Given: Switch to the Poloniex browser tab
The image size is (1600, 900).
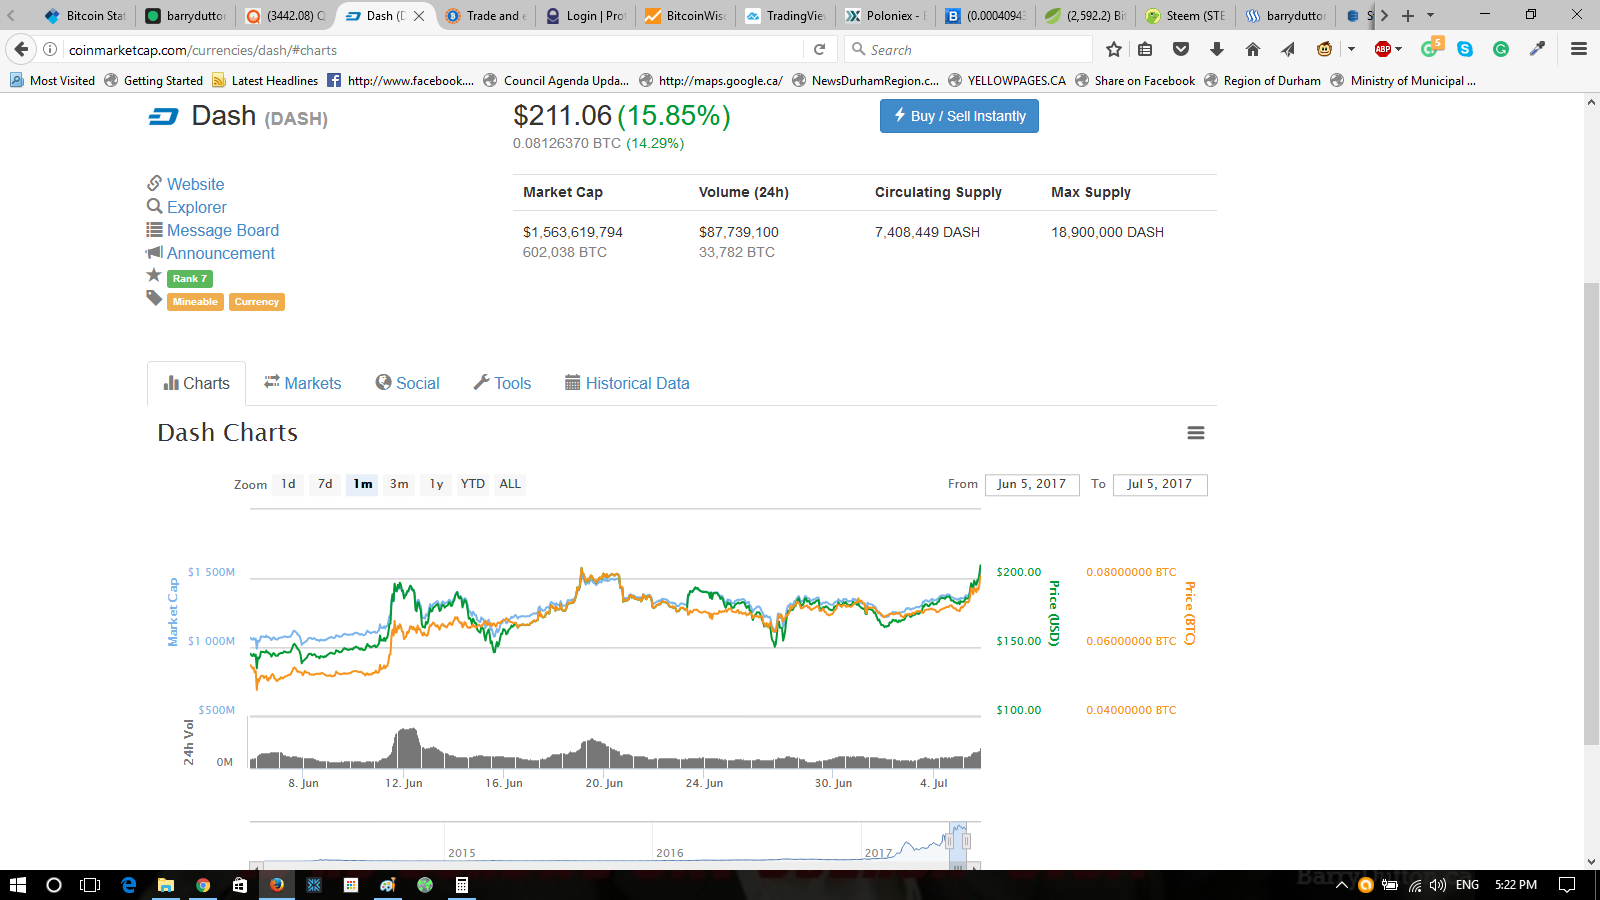Looking at the screenshot, I should [886, 15].
